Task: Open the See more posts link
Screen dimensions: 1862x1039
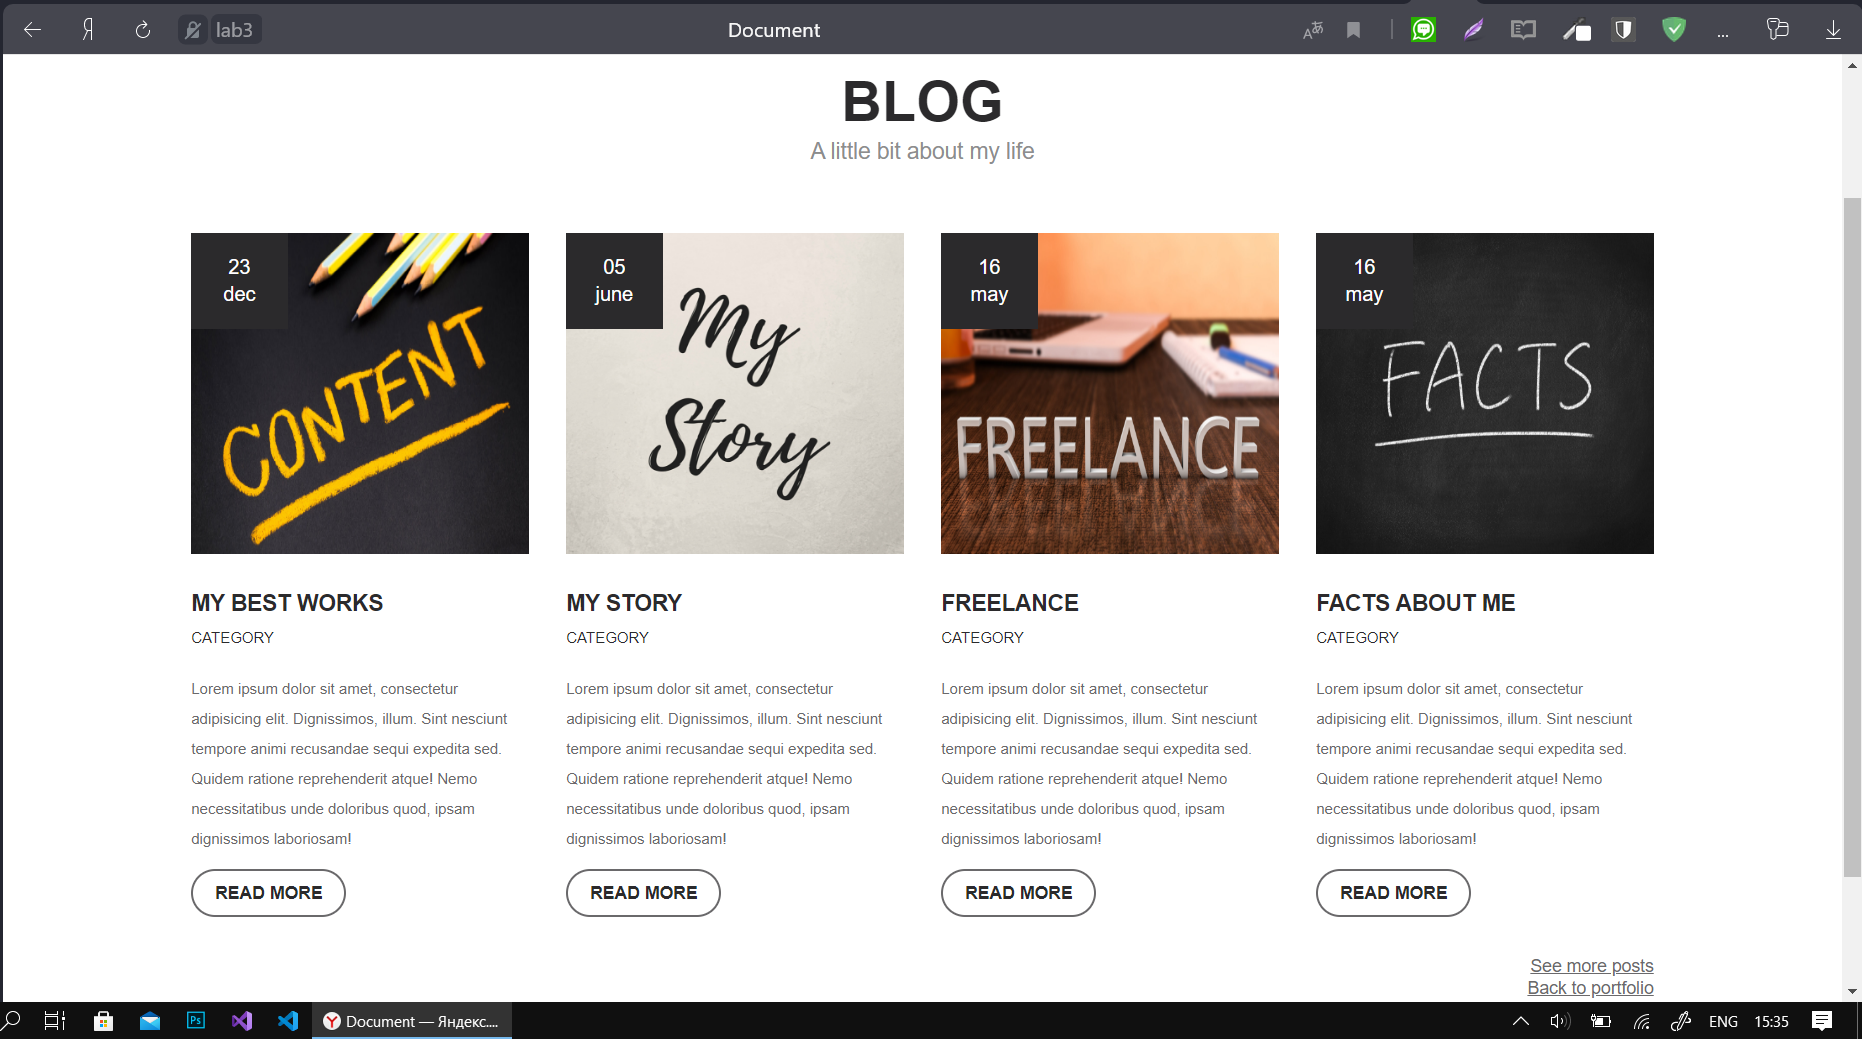Action: (1591, 966)
